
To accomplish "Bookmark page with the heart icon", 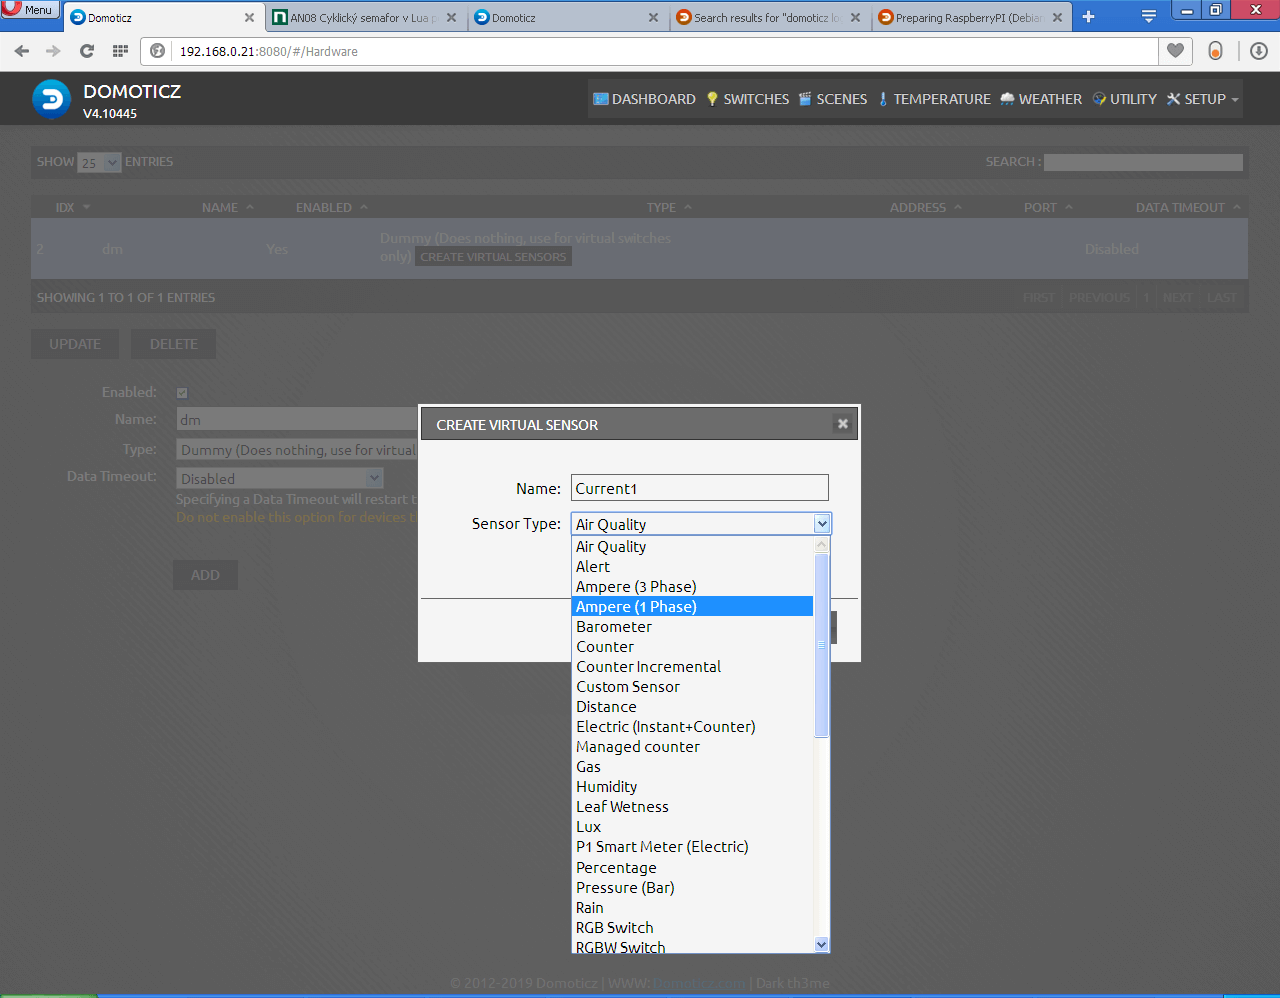I will [x=1175, y=51].
